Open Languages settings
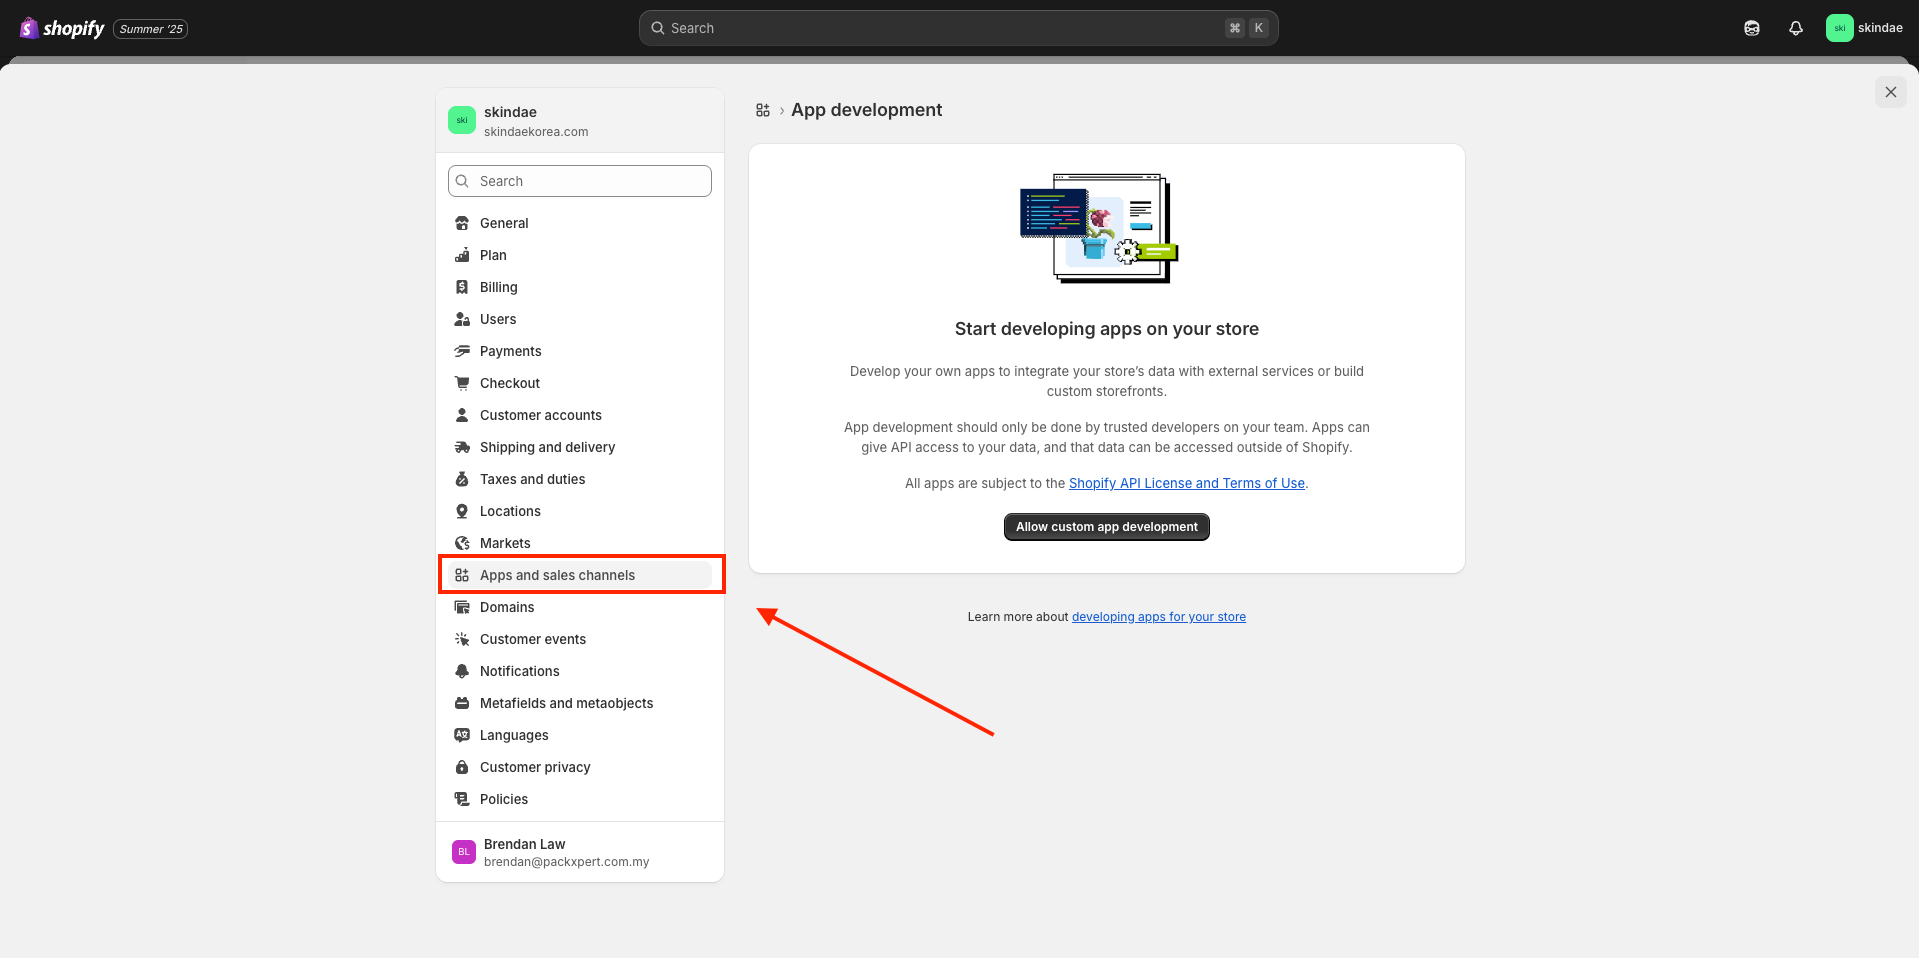 tap(580, 735)
